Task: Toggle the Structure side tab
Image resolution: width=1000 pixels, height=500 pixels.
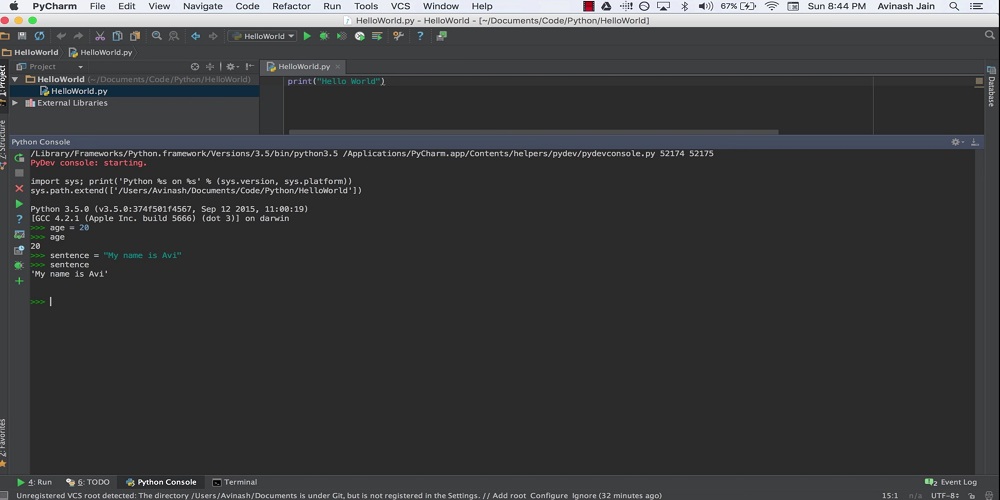Action: pyautogui.click(x=3, y=144)
